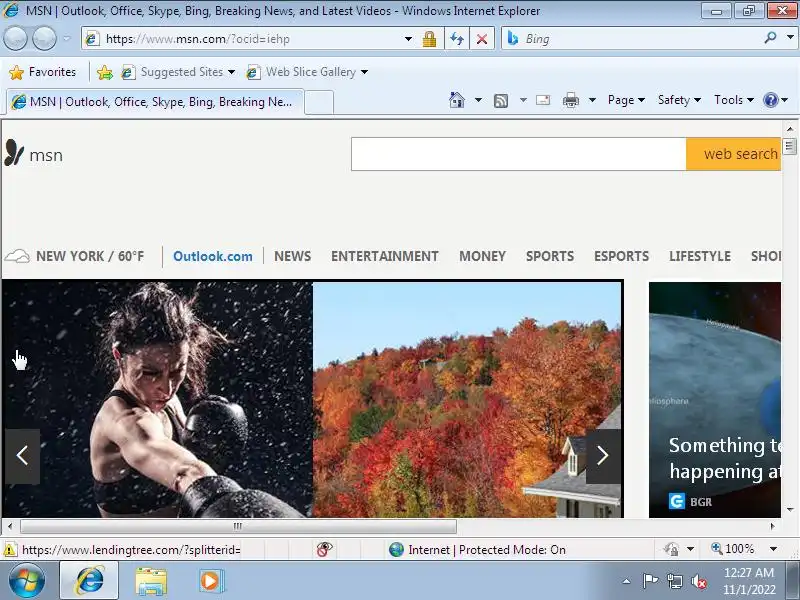This screenshot has height=600, width=800.
Task: Click the 100% zoom level button
Action: tap(732, 549)
